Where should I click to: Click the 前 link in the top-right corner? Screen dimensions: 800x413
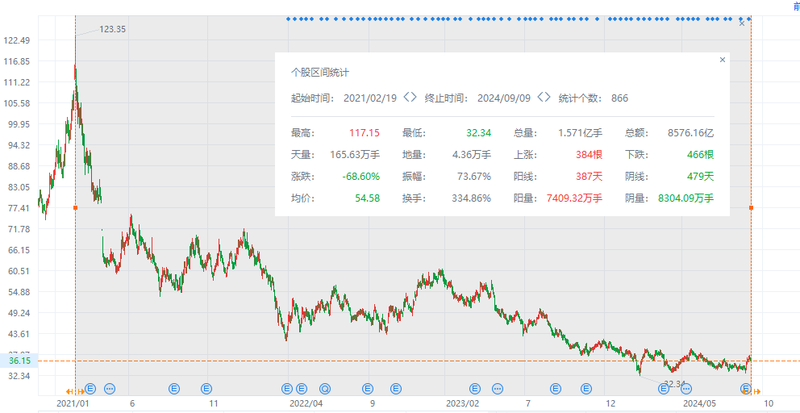[x=794, y=5]
